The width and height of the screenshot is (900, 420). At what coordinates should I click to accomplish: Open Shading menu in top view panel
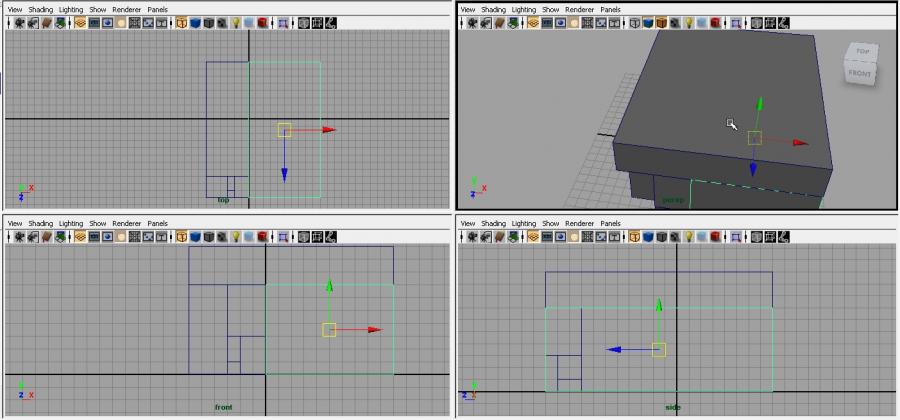41,9
